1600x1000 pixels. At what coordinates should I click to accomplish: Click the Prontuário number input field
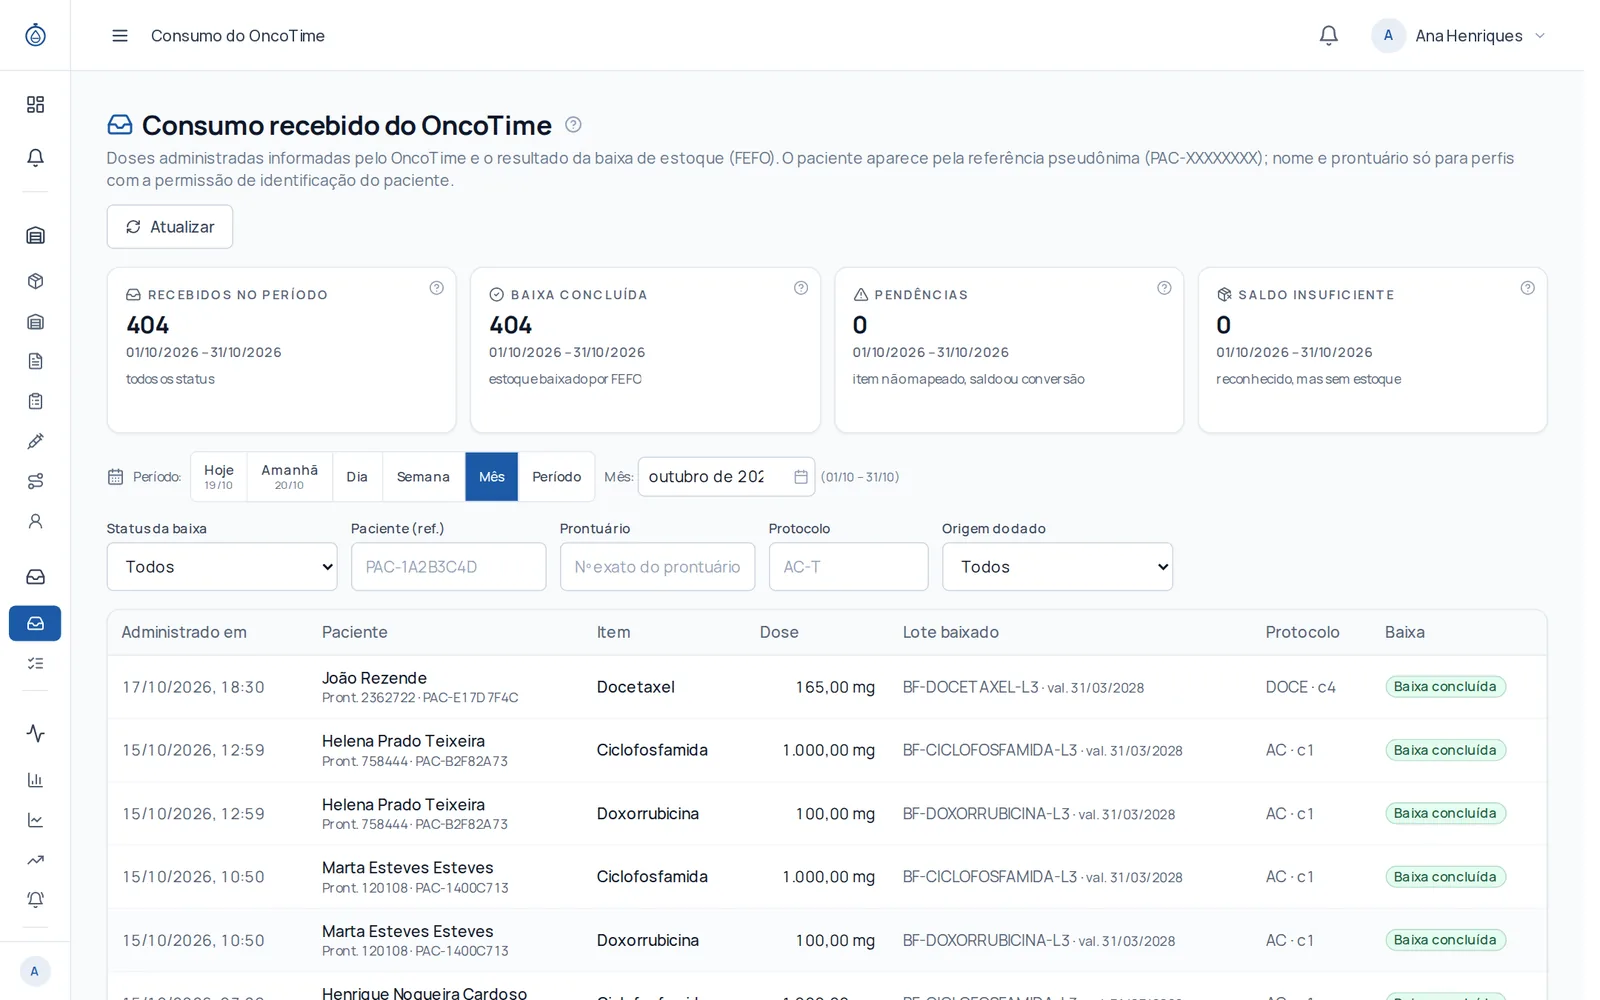(657, 567)
